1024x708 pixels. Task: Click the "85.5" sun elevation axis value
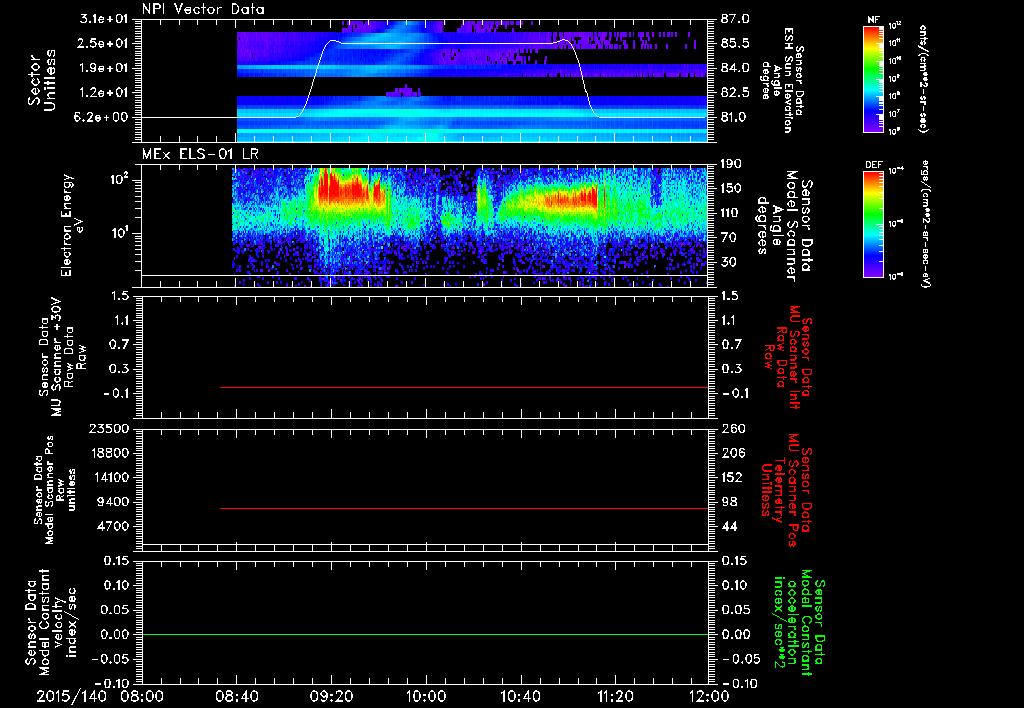735,43
